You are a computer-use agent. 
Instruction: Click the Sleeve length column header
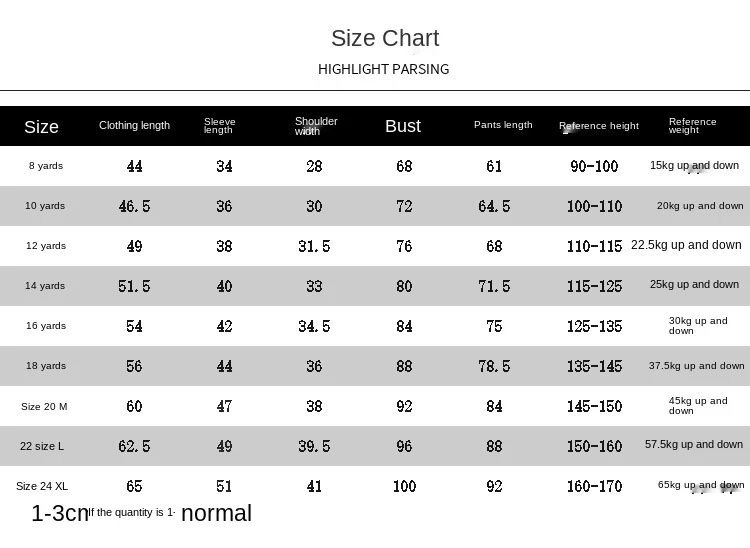click(x=220, y=126)
